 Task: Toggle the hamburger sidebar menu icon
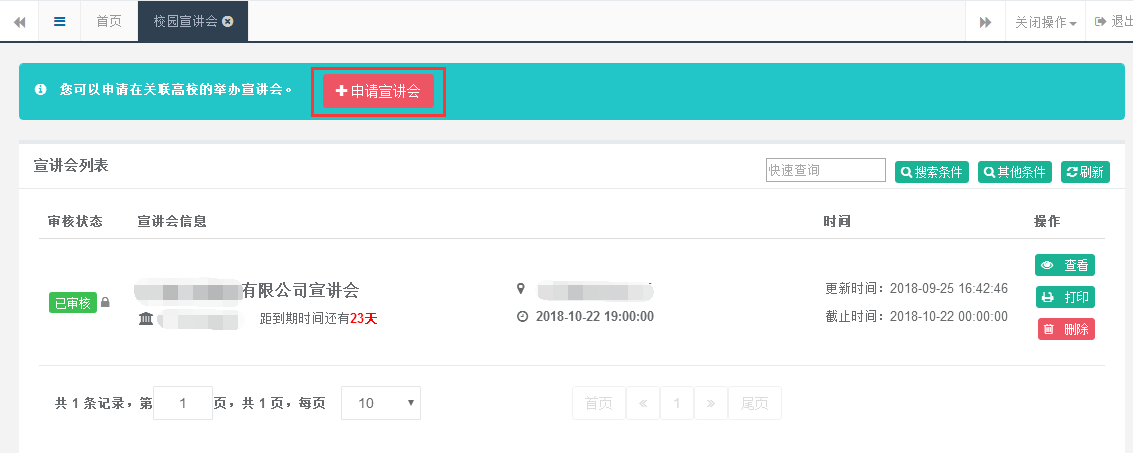(x=59, y=21)
